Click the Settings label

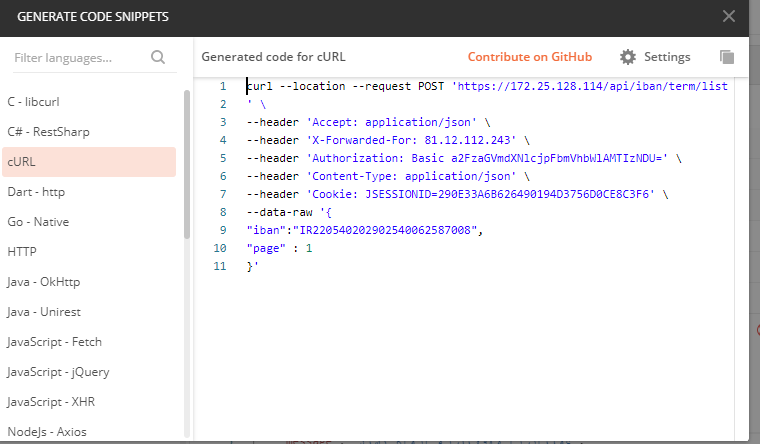coord(667,57)
